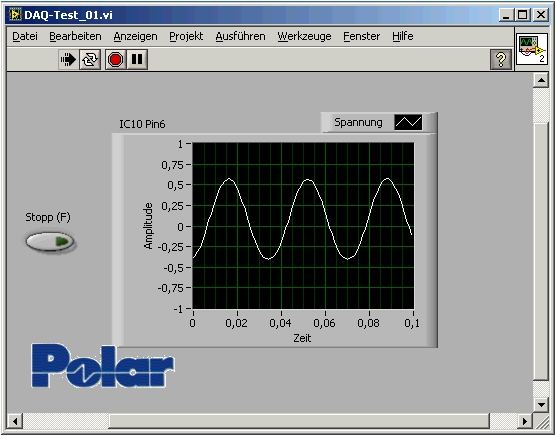Click the IC10 Pin6 graph label
Viewport: 556px width, 436px height.
(x=142, y=124)
